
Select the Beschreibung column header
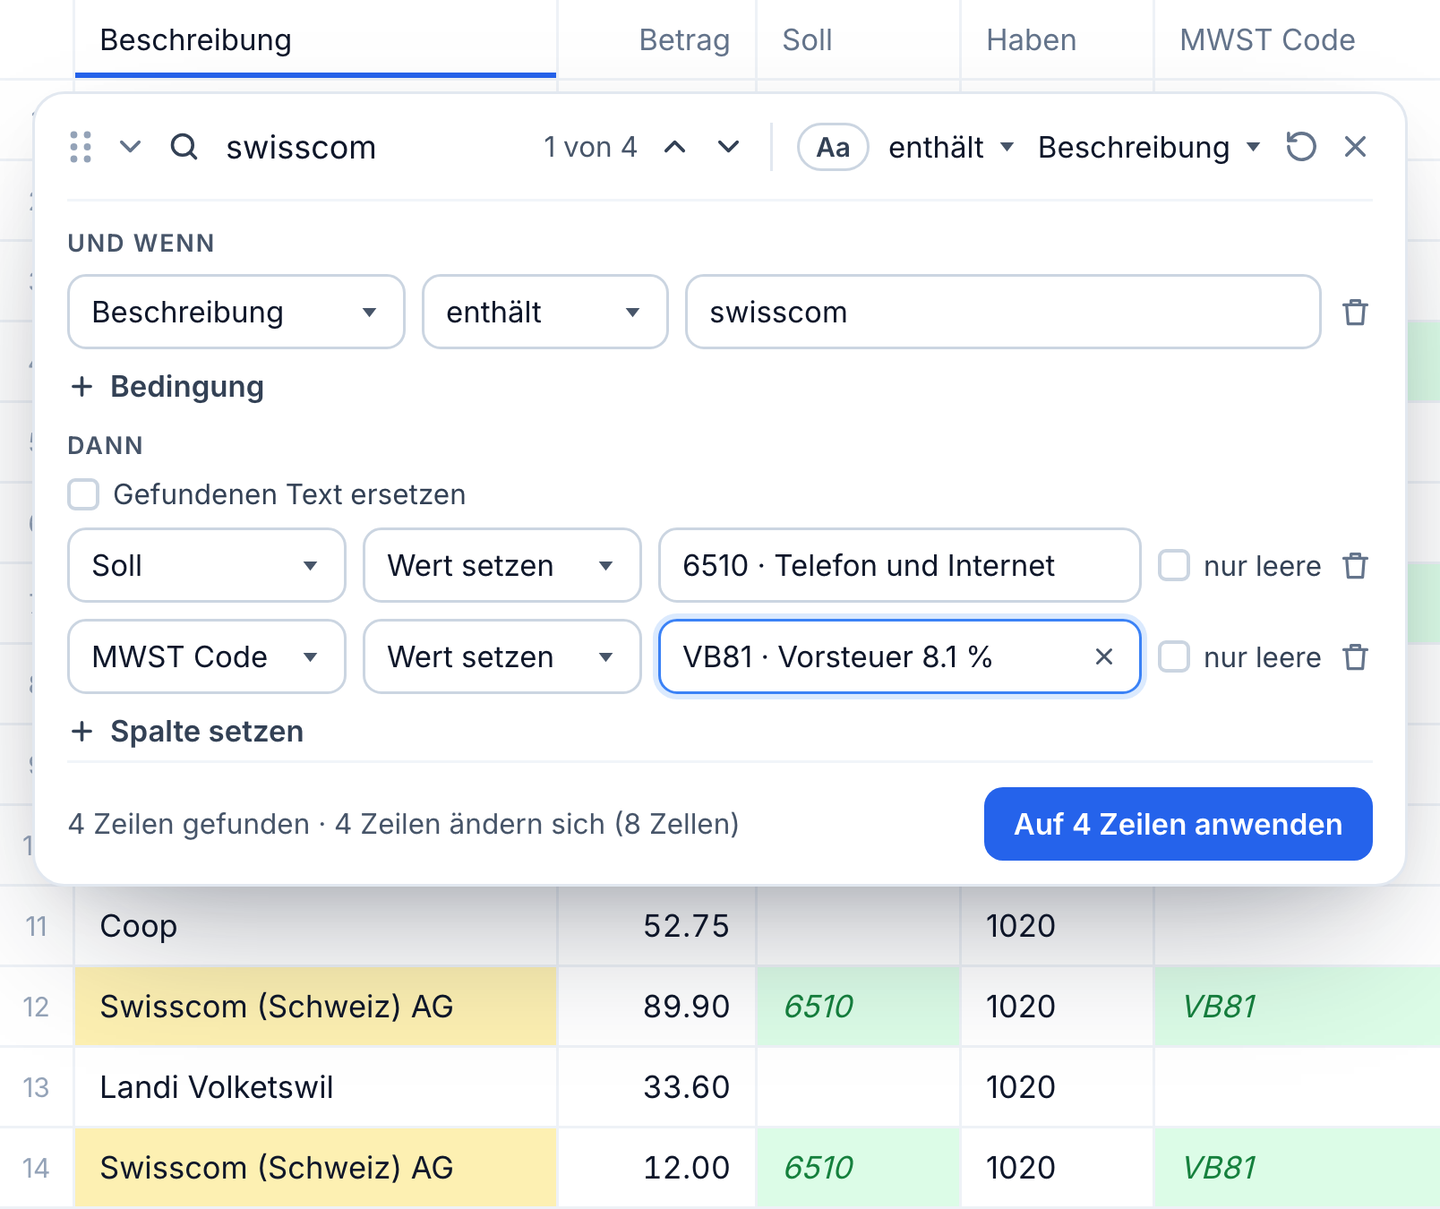pyautogui.click(x=315, y=40)
